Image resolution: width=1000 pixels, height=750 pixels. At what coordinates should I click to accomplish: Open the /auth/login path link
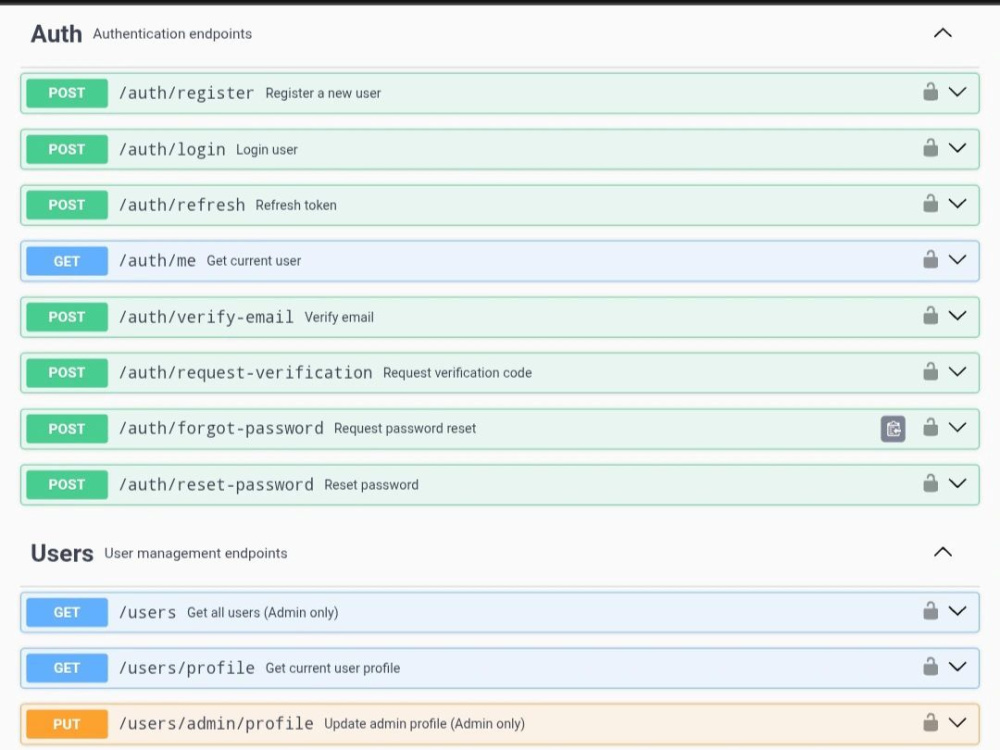click(172, 149)
